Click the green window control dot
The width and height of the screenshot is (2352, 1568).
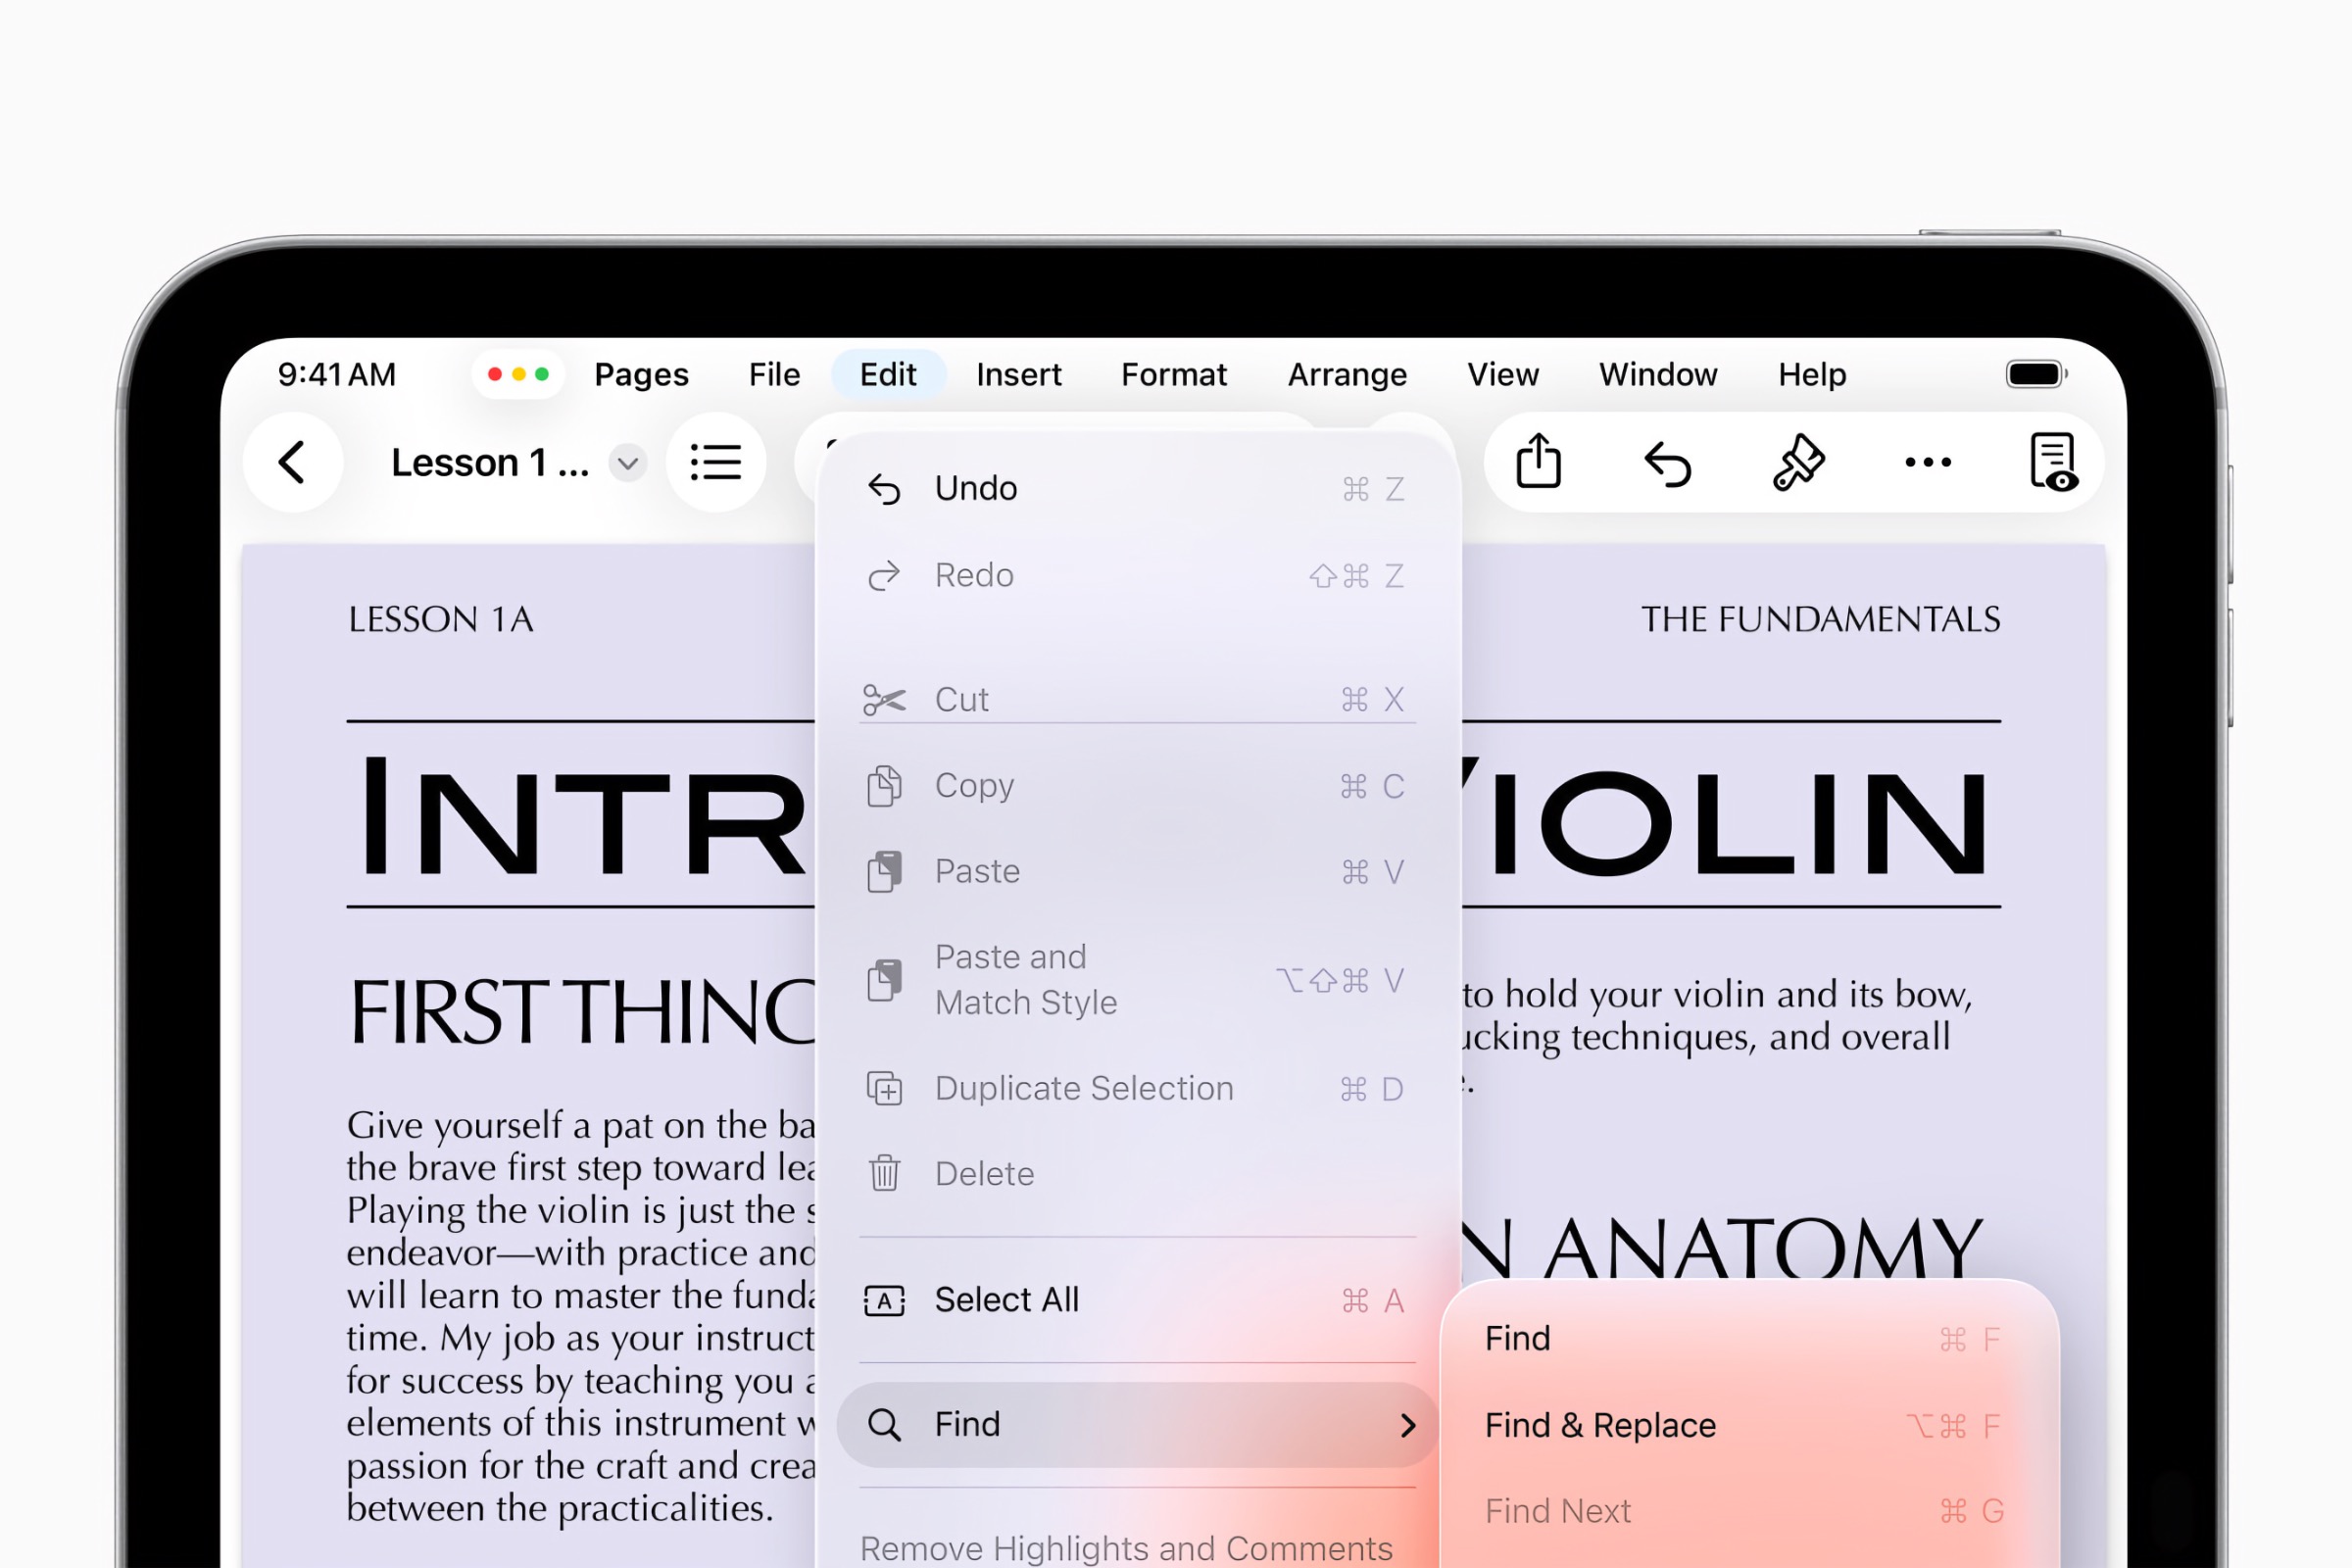tap(542, 375)
